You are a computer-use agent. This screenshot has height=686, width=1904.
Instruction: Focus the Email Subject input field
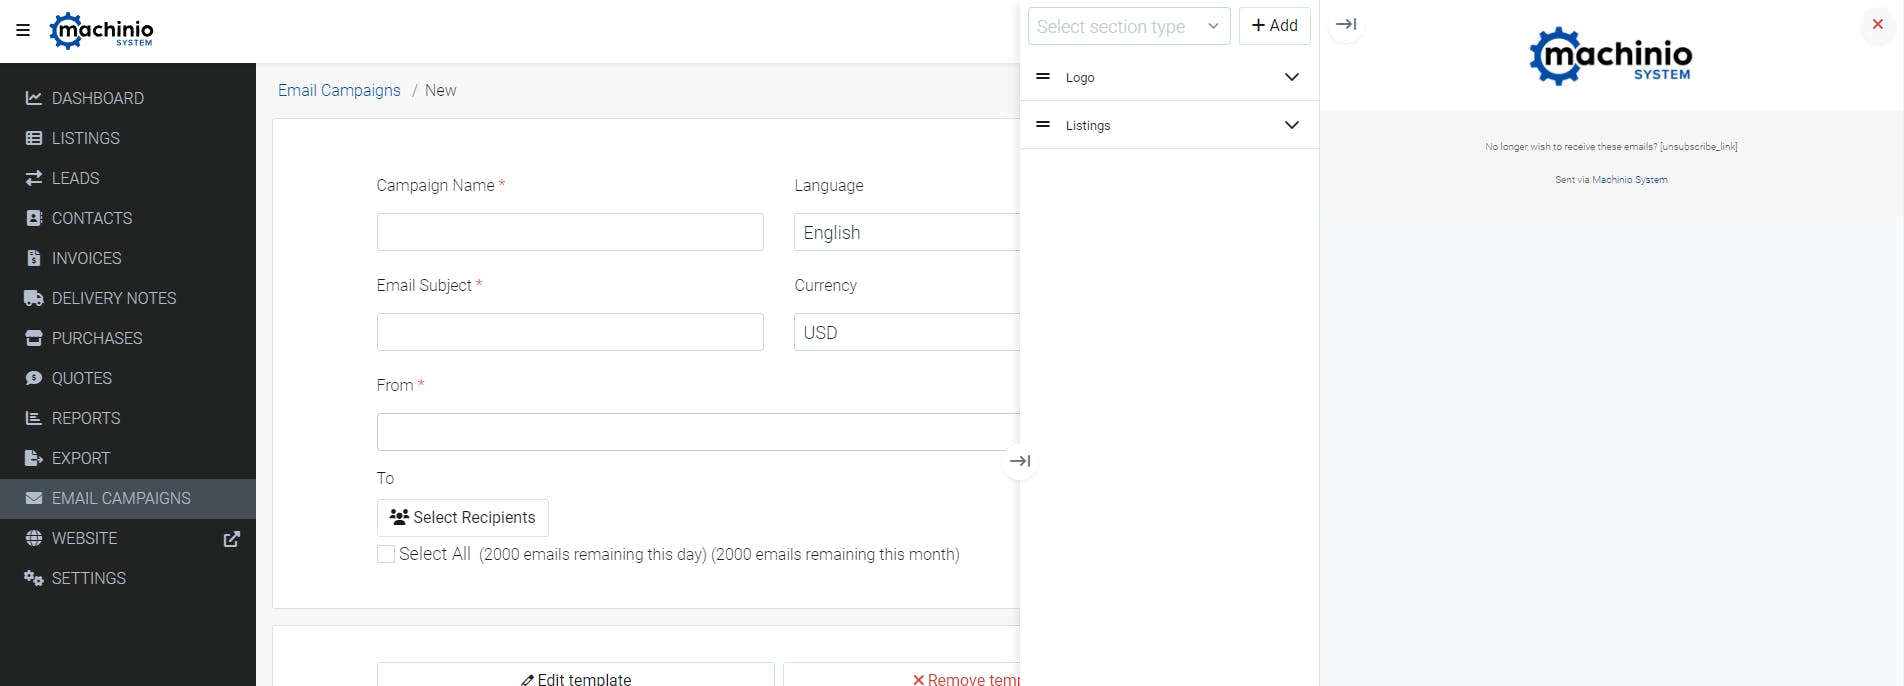[x=570, y=332]
